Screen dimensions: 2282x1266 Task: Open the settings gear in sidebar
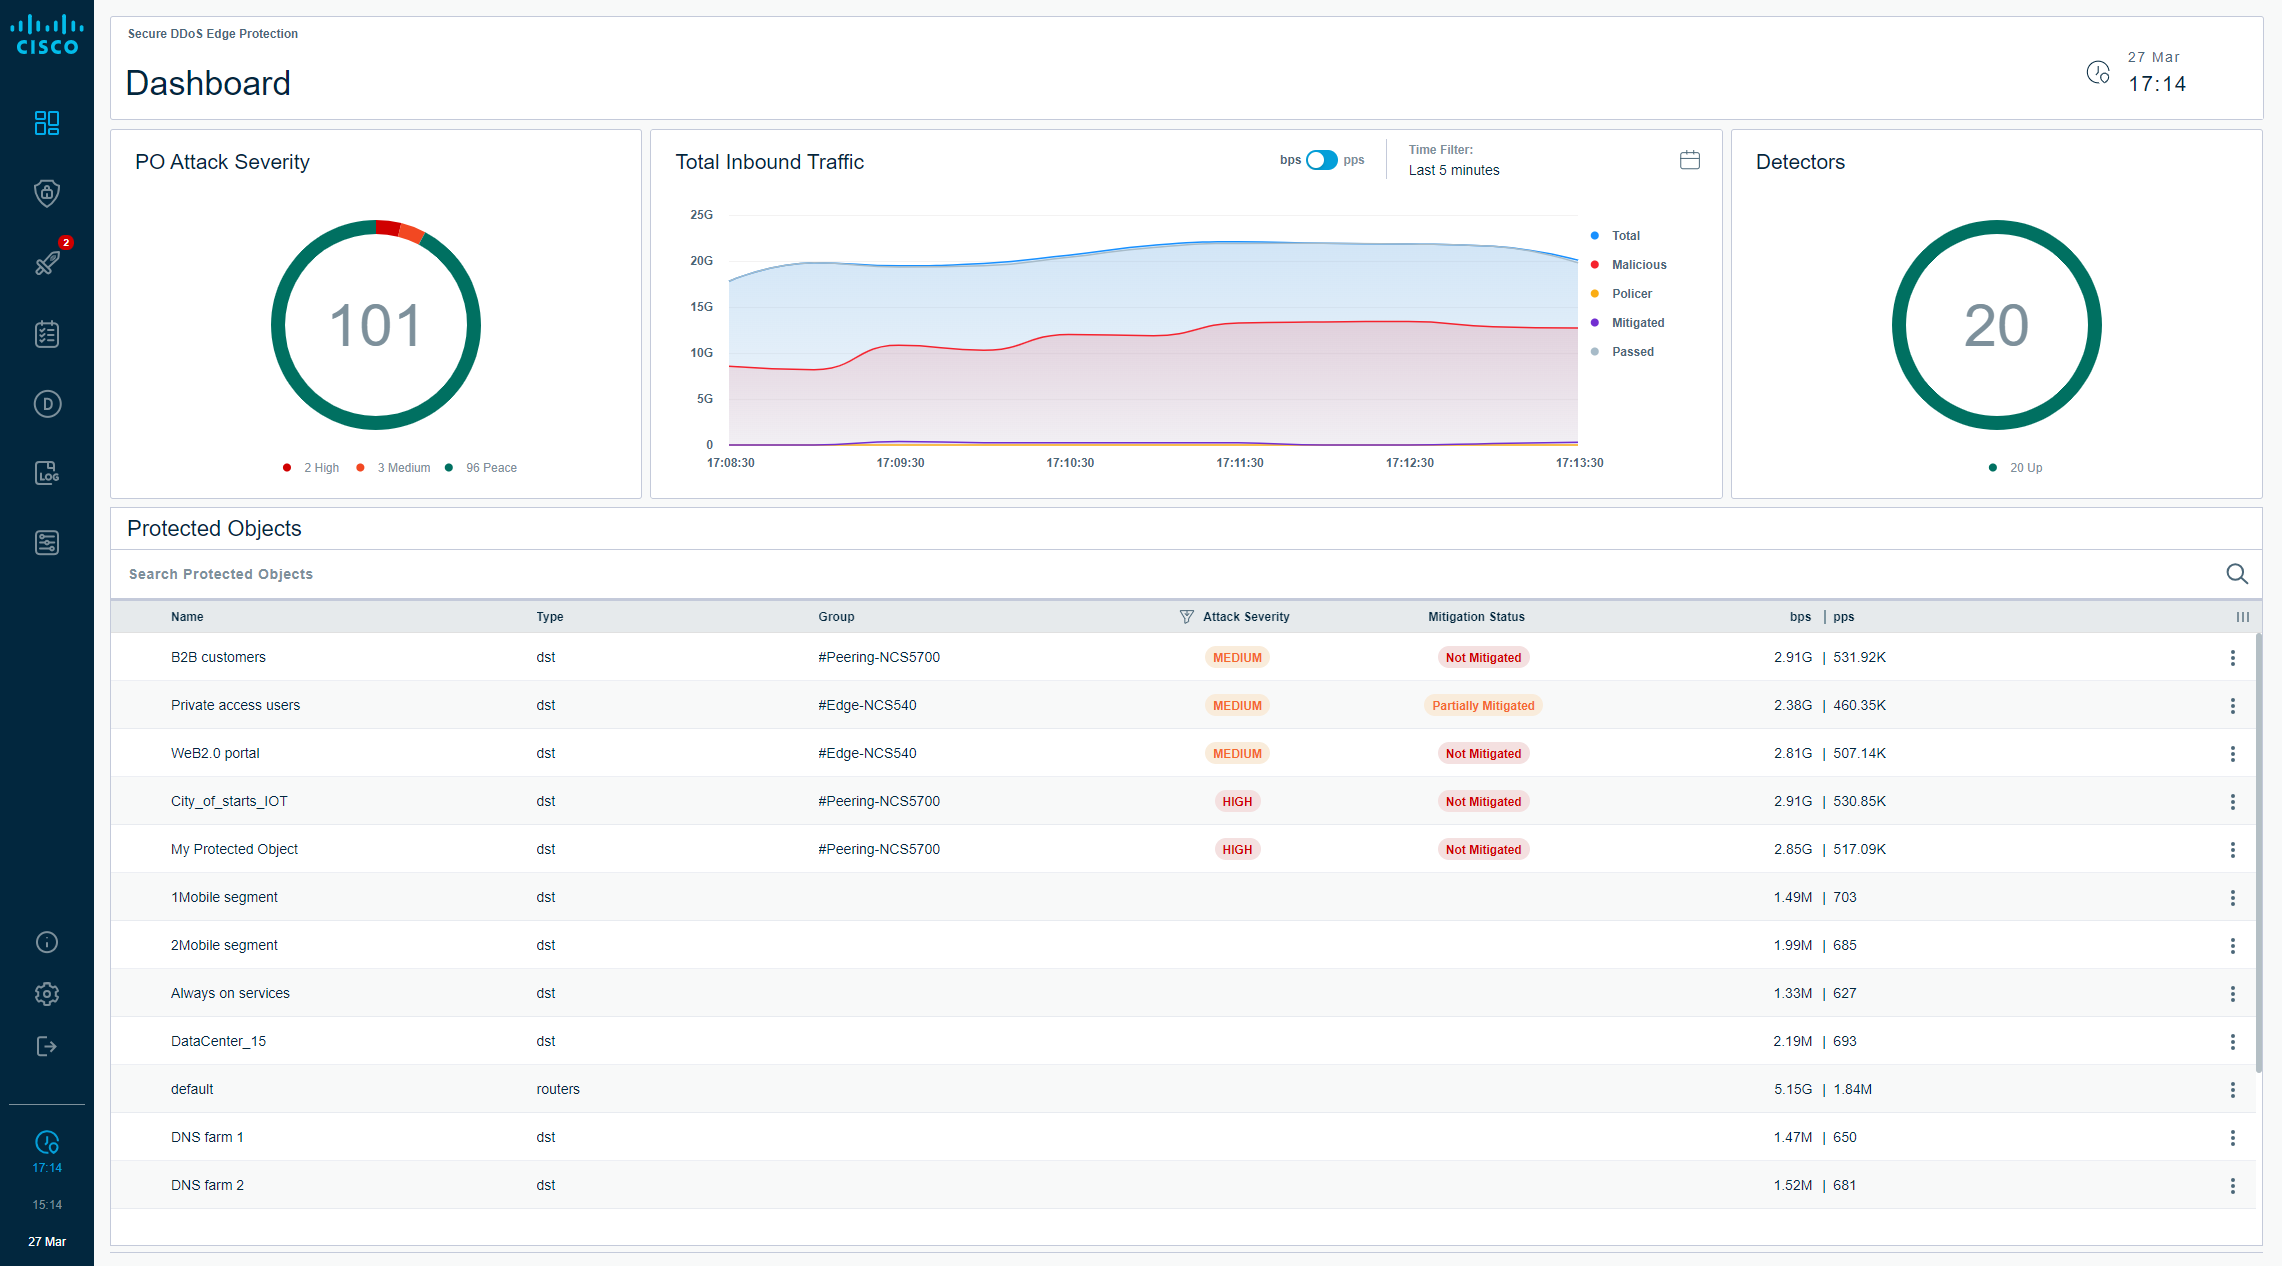coord(47,994)
